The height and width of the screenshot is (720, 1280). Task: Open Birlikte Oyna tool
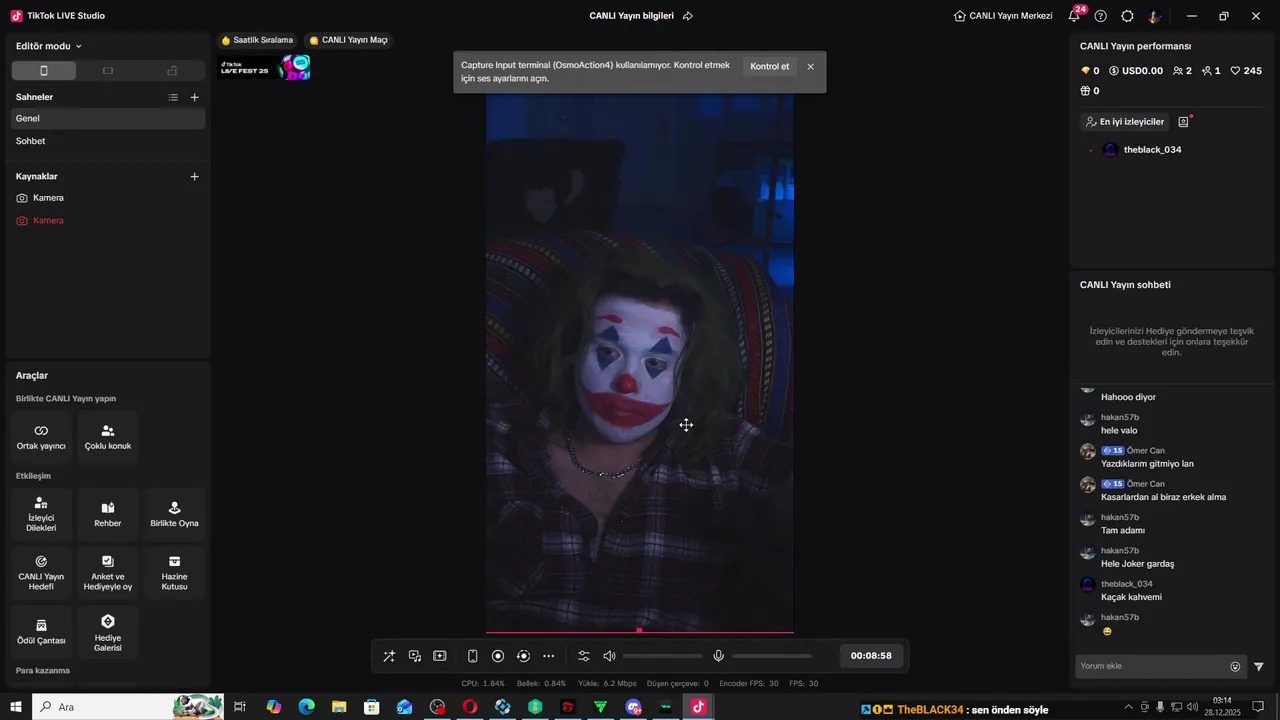(175, 514)
